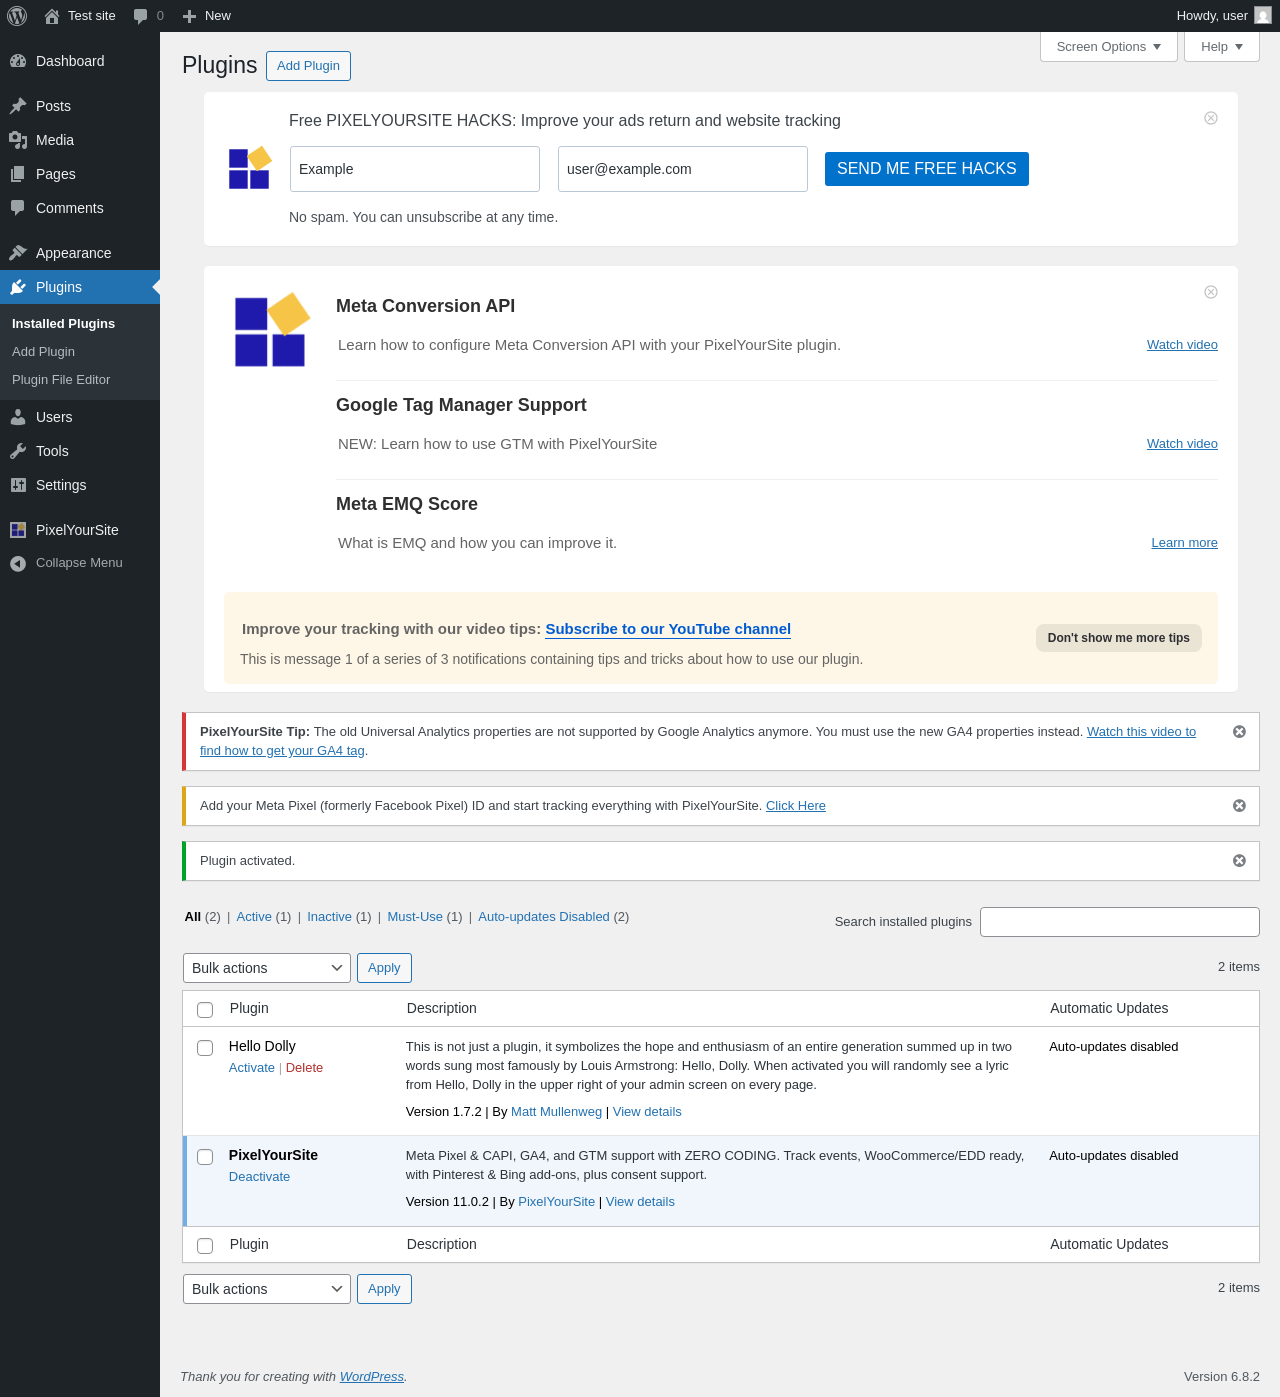Tick the PixelYourSite plugin checkbox
The width and height of the screenshot is (1280, 1397).
coord(205,1157)
